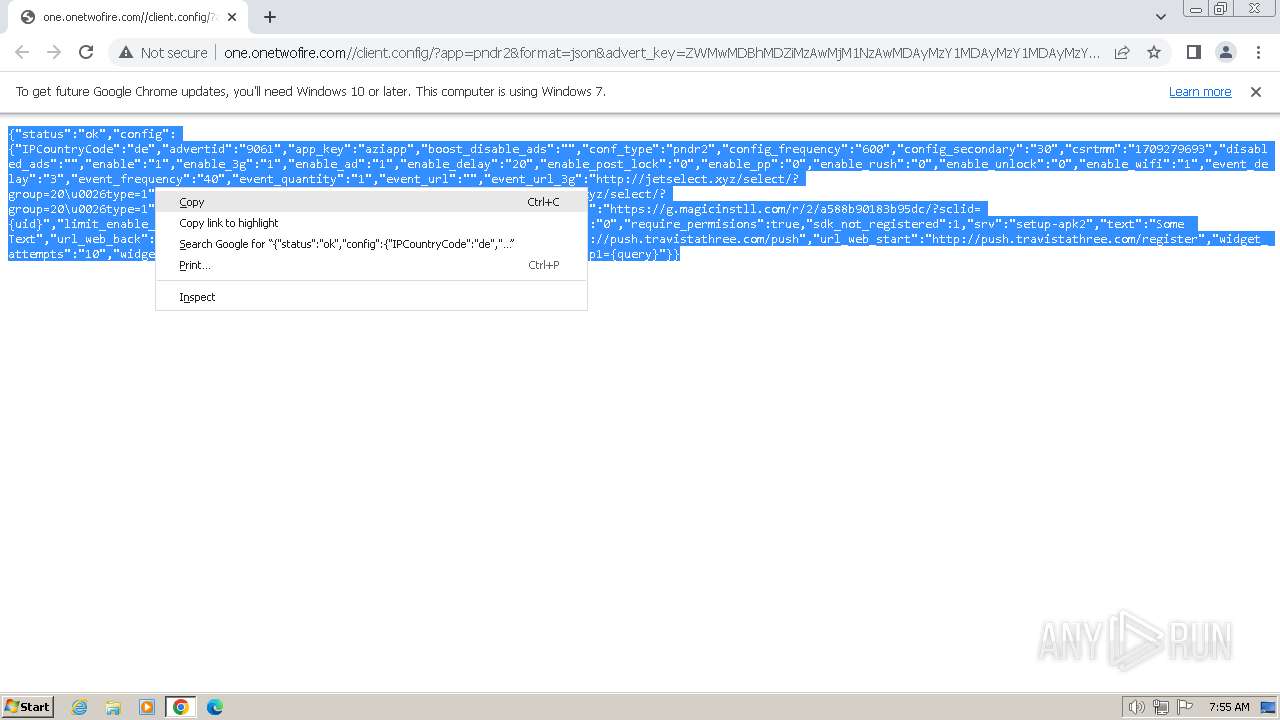Select the Chrome taskbar icon
The width and height of the screenshot is (1280, 720).
(181, 707)
